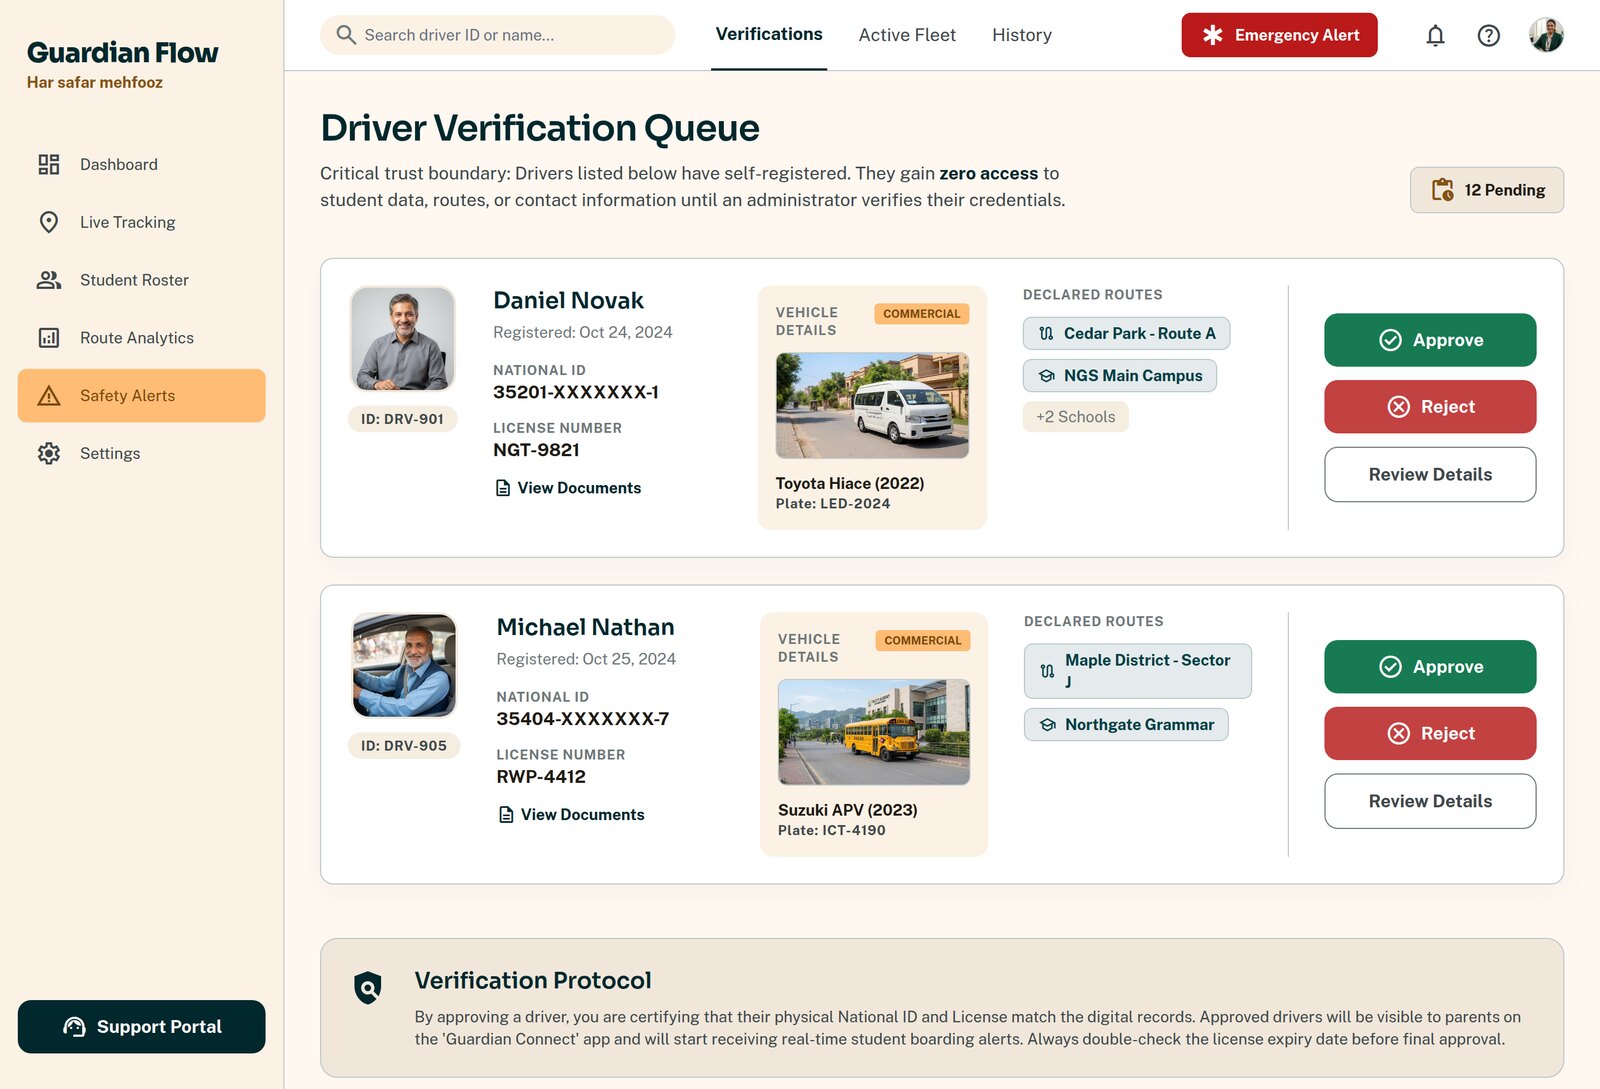Click the Cedar Park - Route A chip
This screenshot has height=1089, width=1600.
(1126, 334)
